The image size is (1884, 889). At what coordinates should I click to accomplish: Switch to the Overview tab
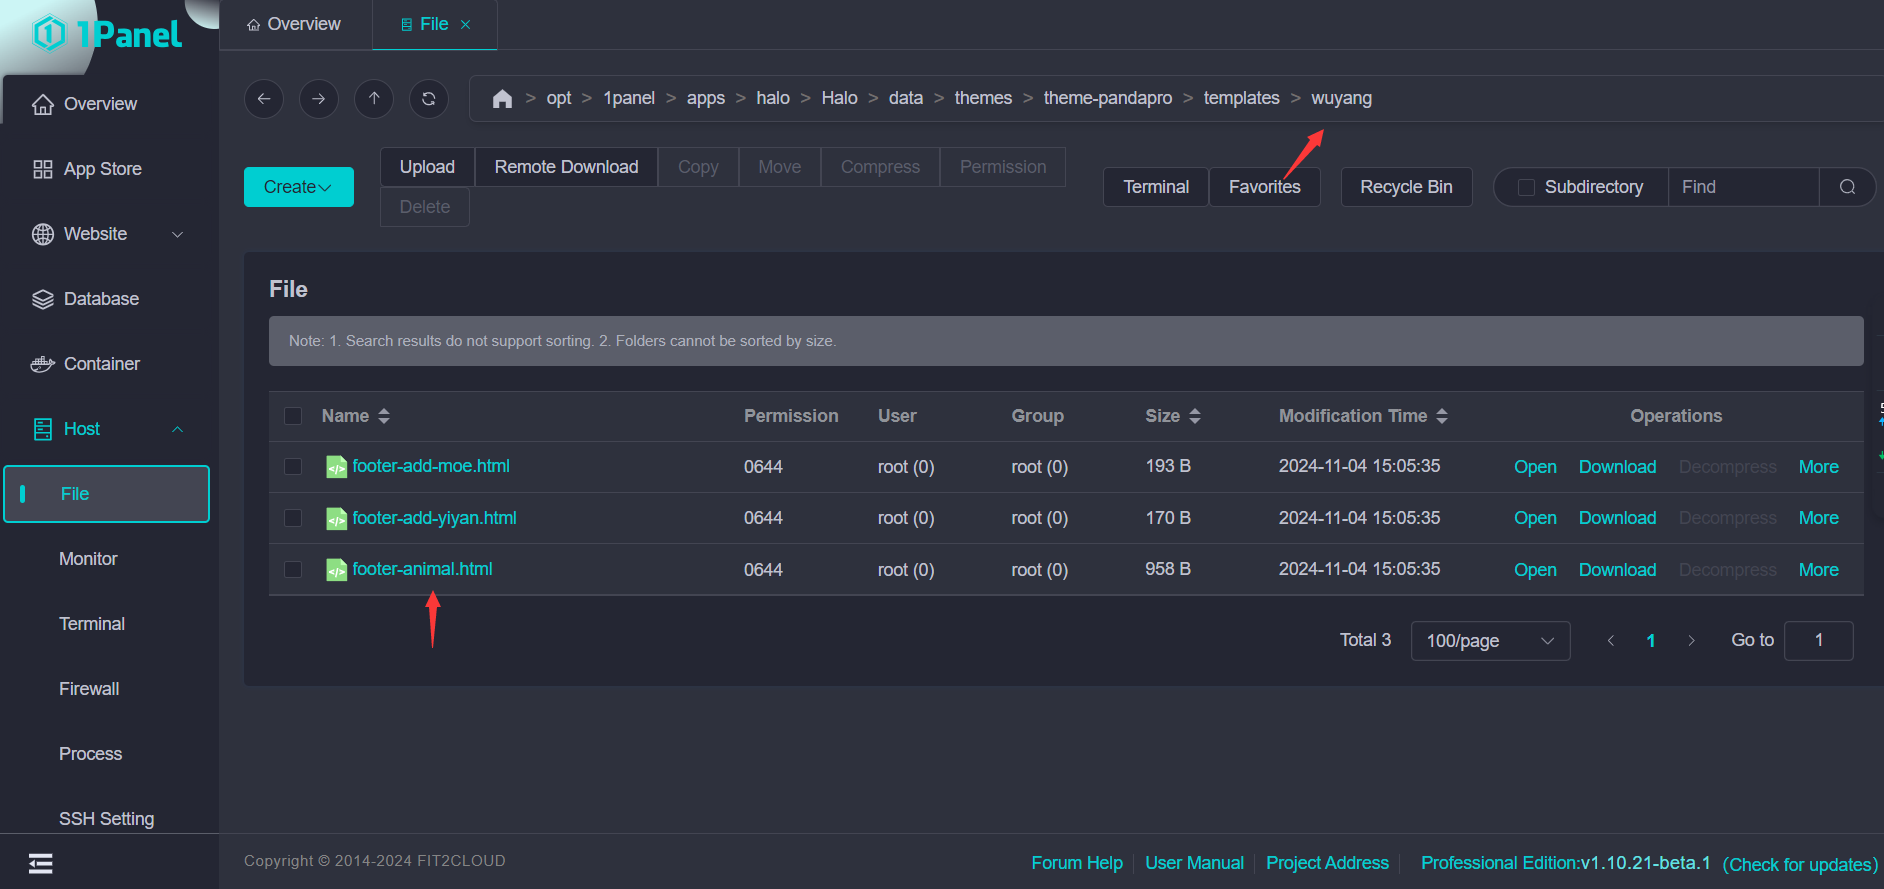(294, 24)
